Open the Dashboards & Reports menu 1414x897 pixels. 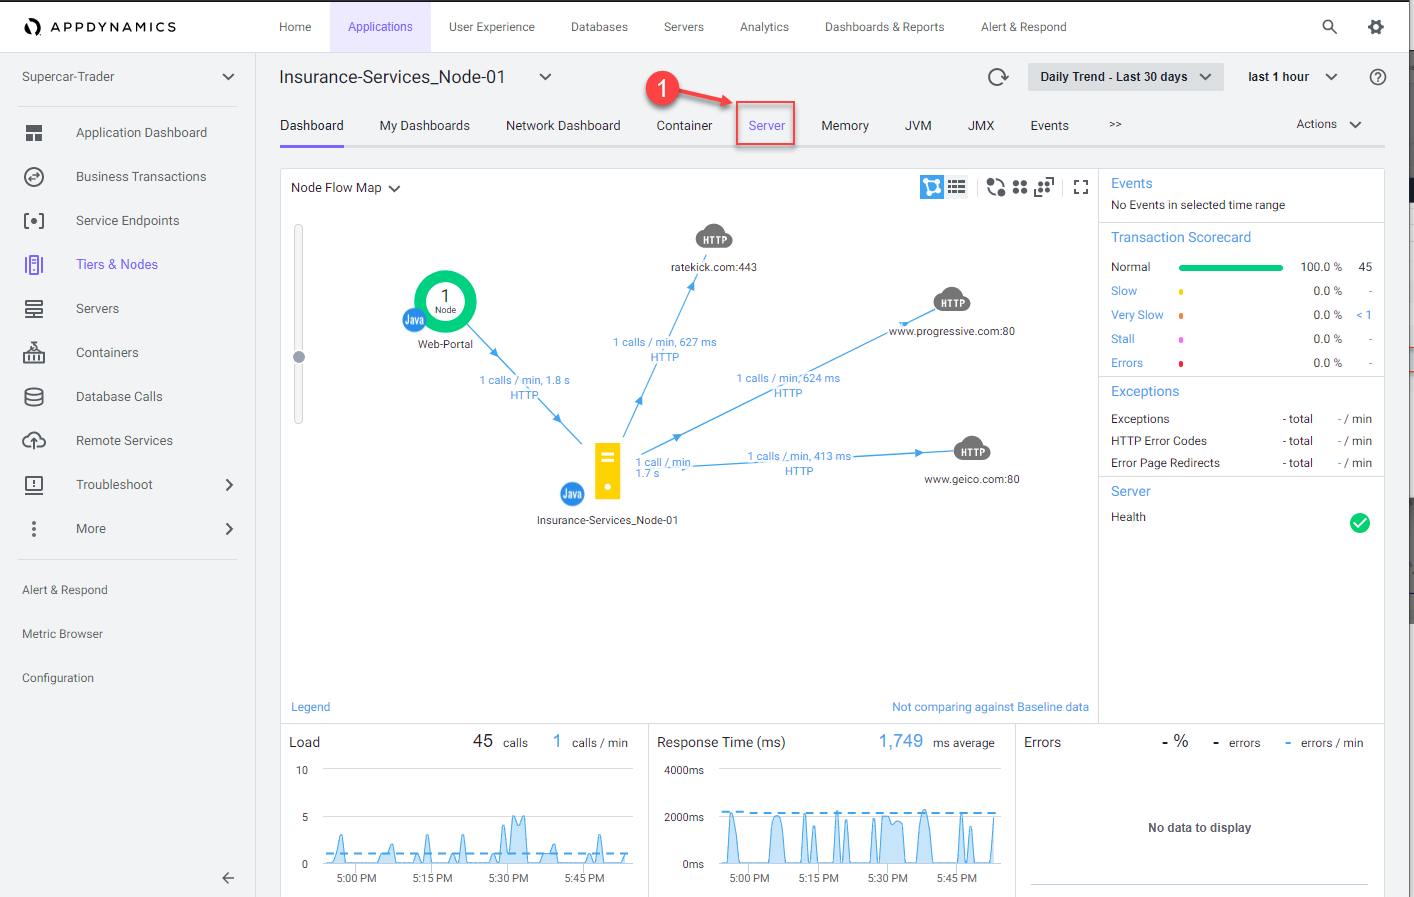tap(884, 27)
